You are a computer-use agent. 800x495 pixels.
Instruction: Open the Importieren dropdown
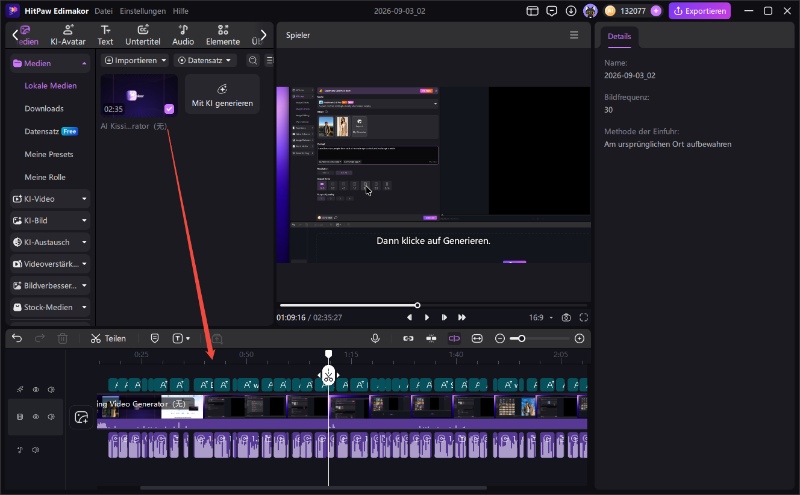[135, 60]
